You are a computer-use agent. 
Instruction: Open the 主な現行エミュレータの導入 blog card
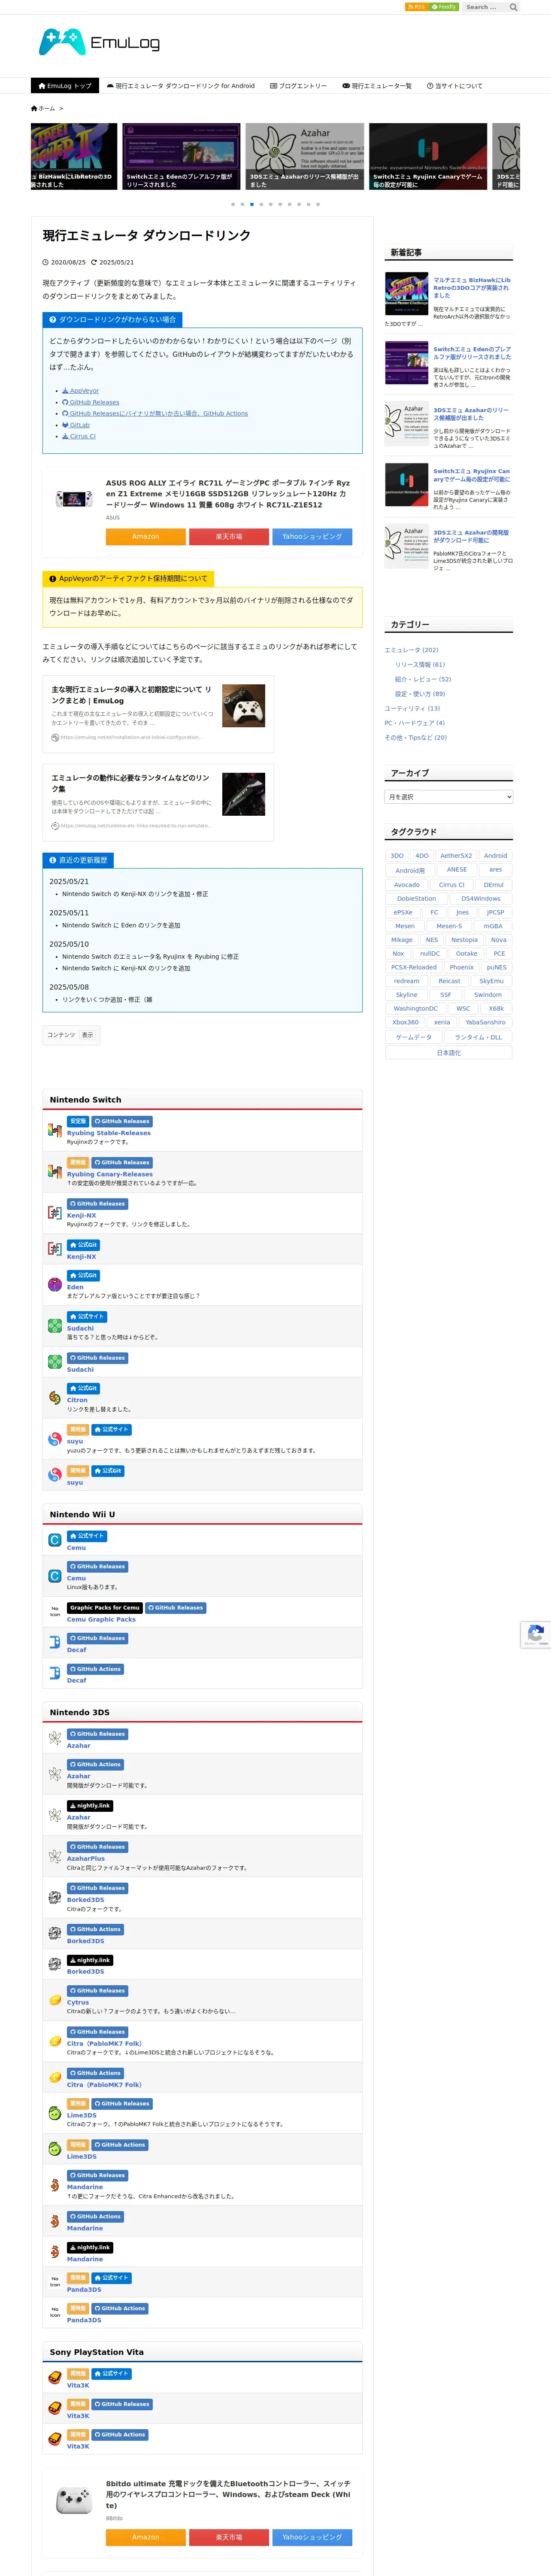pos(158,714)
